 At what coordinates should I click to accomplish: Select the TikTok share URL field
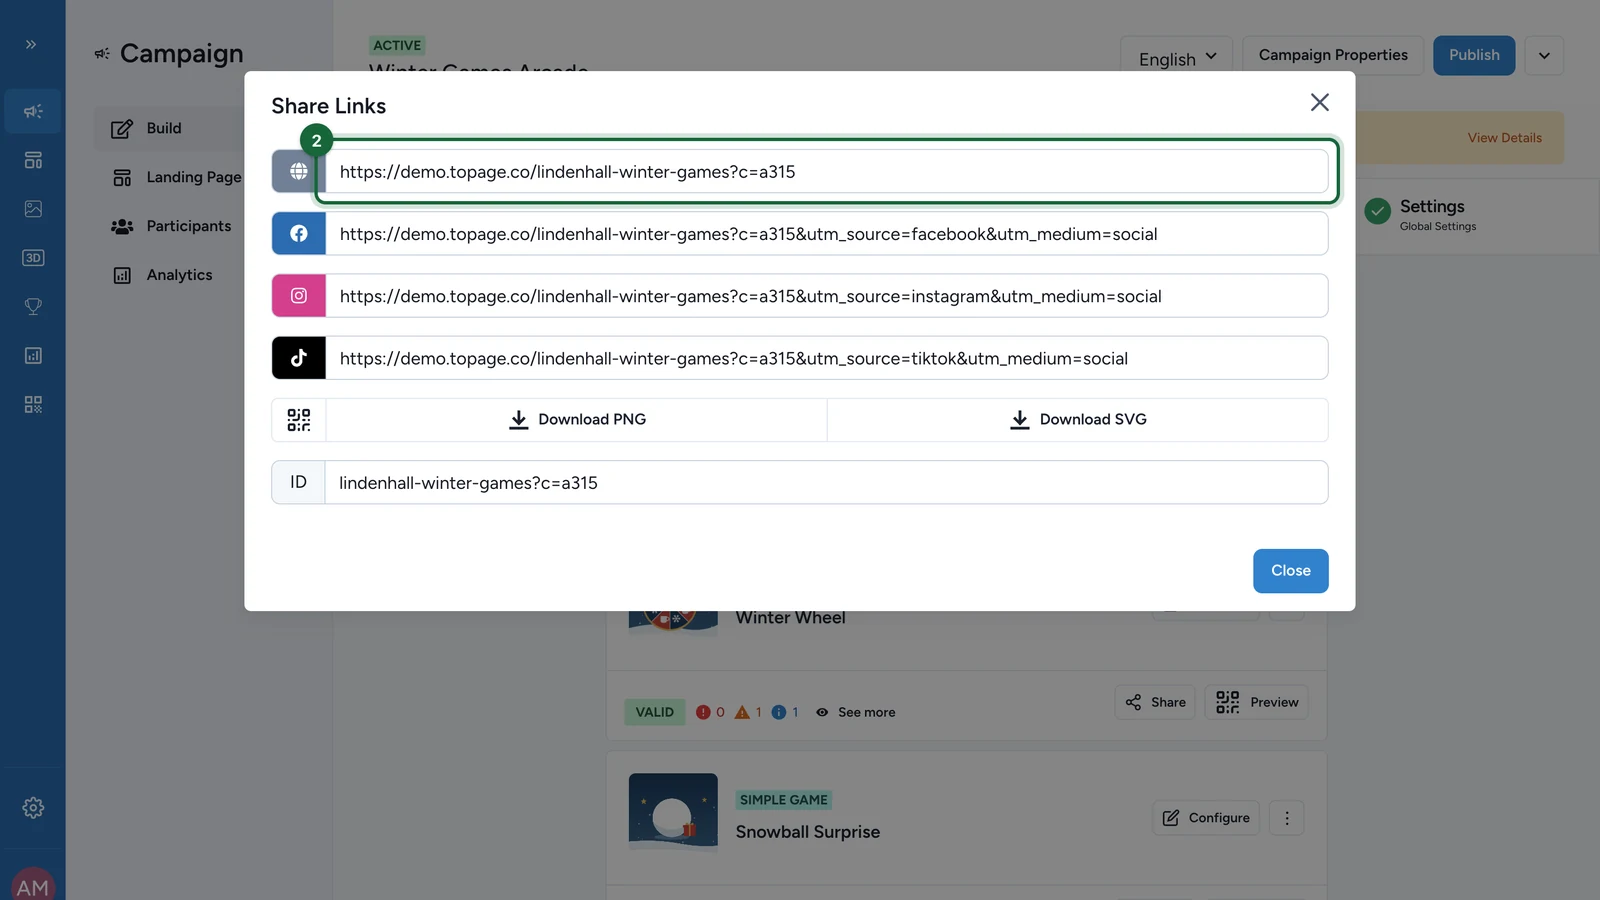tap(826, 358)
